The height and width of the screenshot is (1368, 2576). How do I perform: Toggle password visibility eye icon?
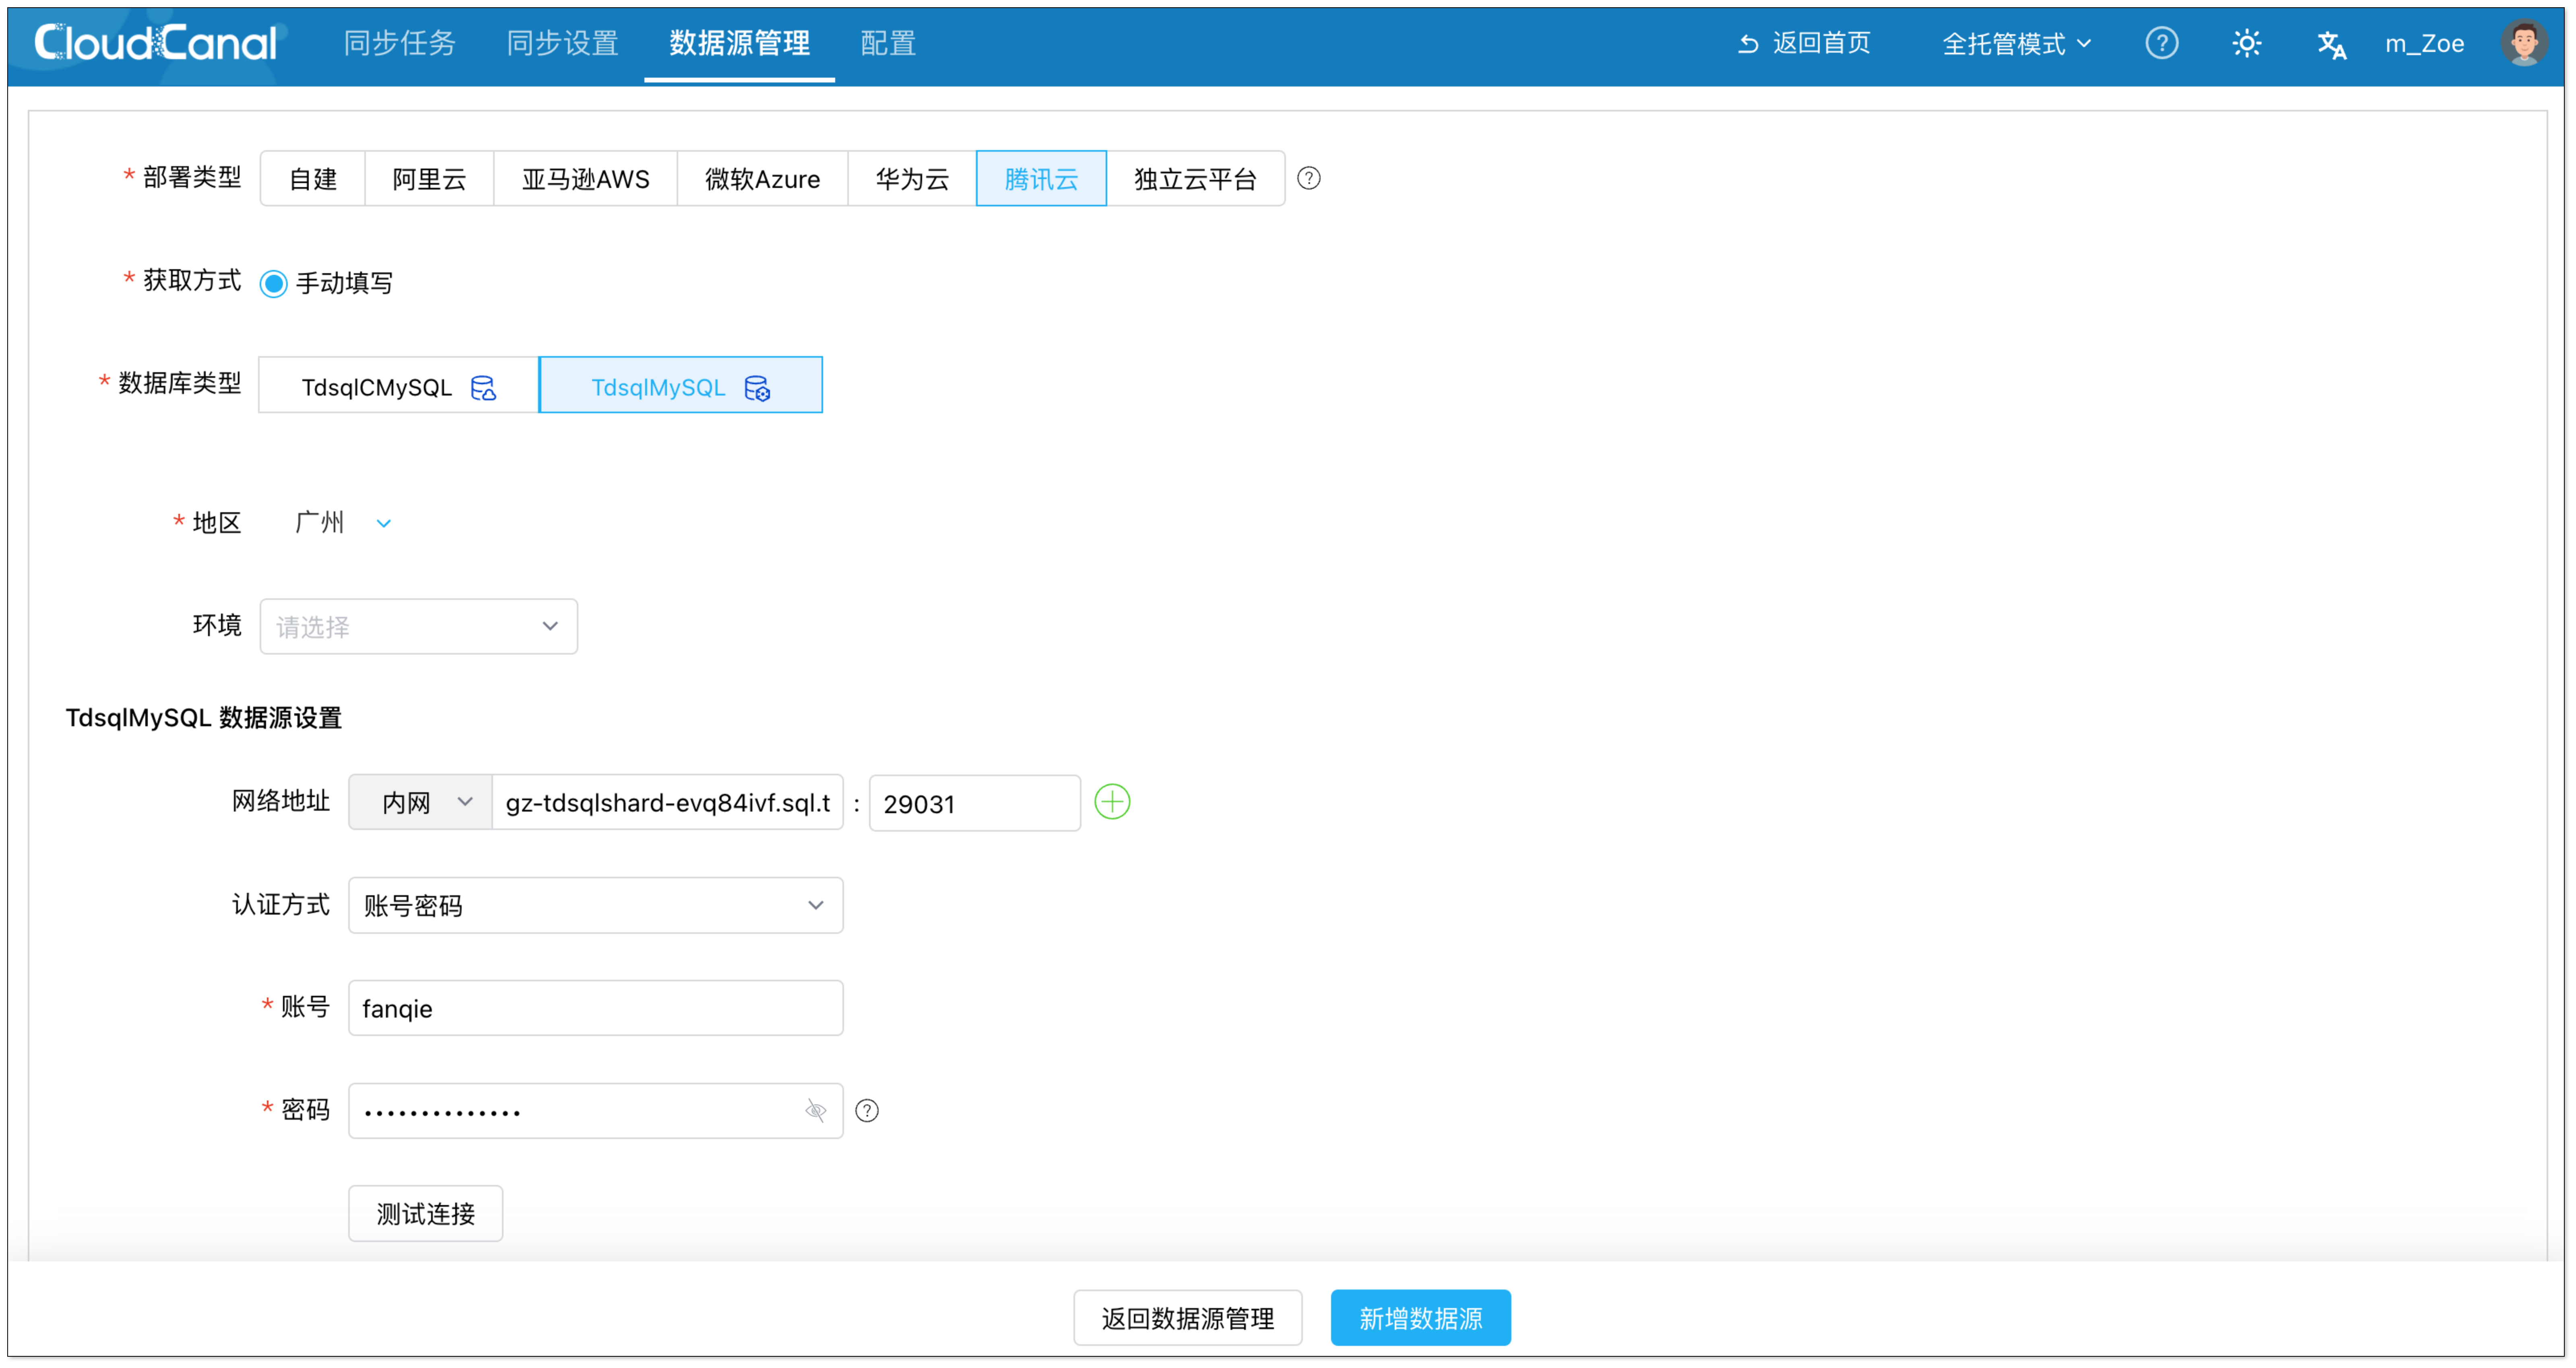[816, 1111]
